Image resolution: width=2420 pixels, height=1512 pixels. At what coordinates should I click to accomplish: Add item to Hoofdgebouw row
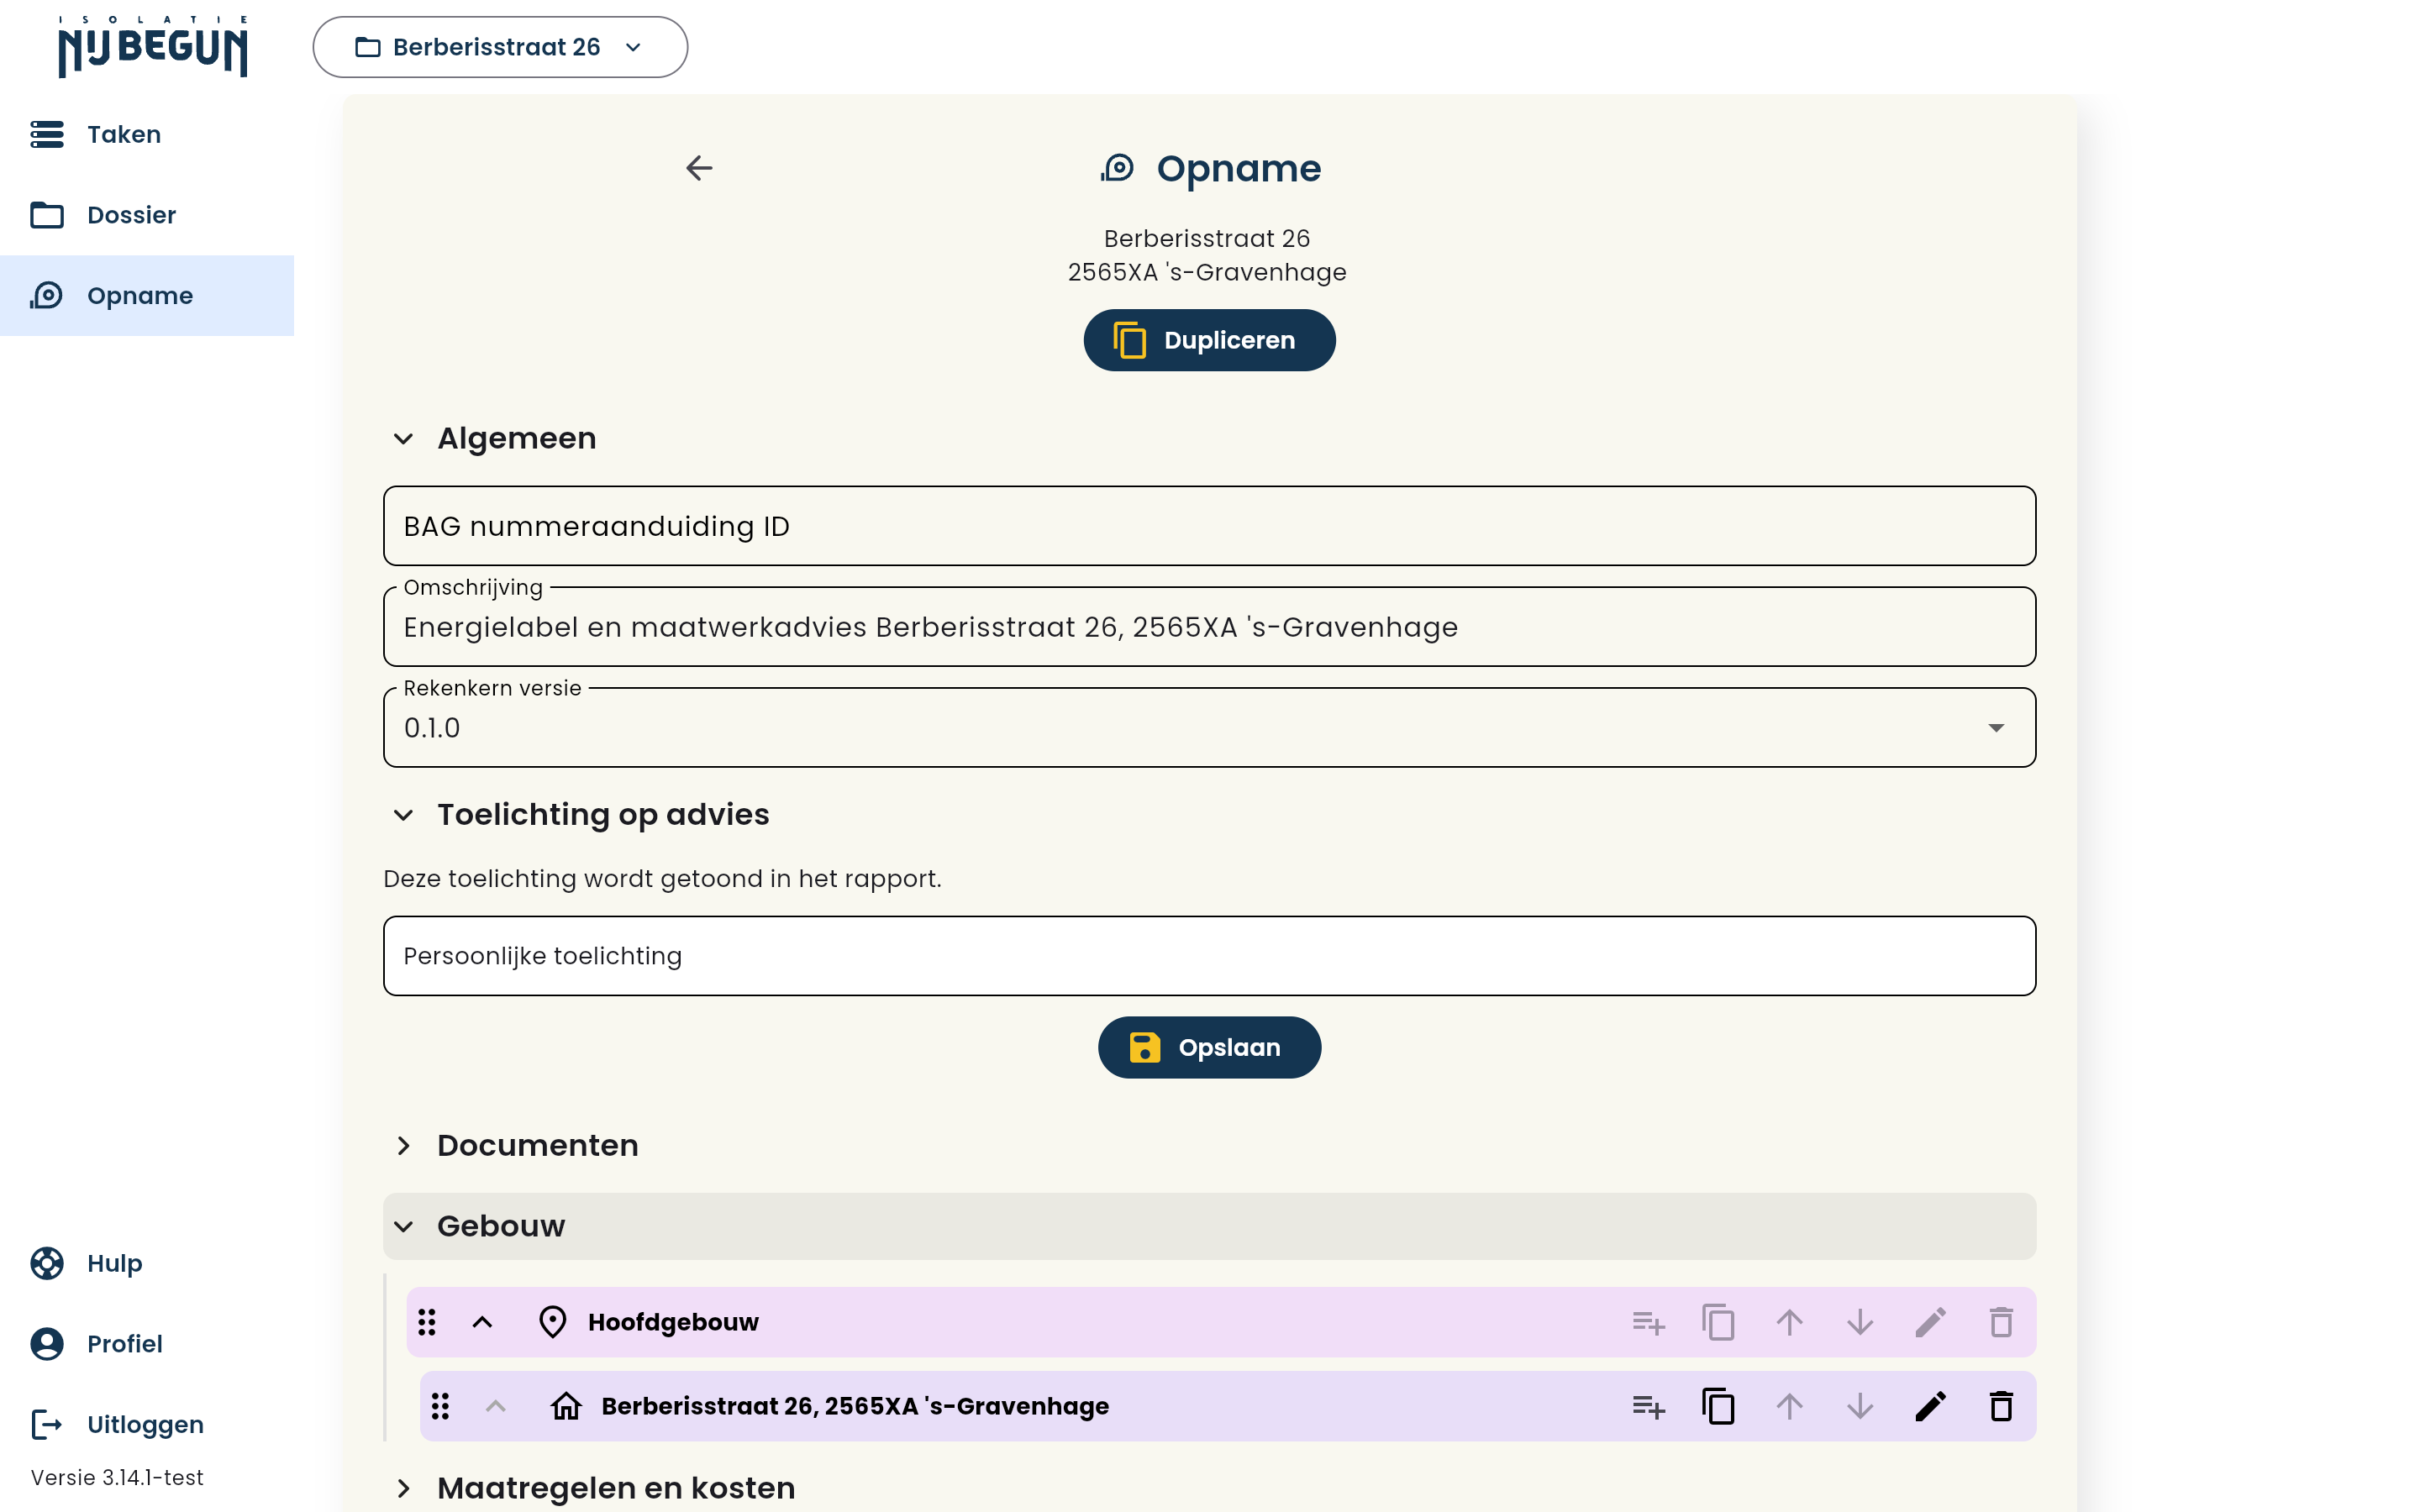(1648, 1322)
